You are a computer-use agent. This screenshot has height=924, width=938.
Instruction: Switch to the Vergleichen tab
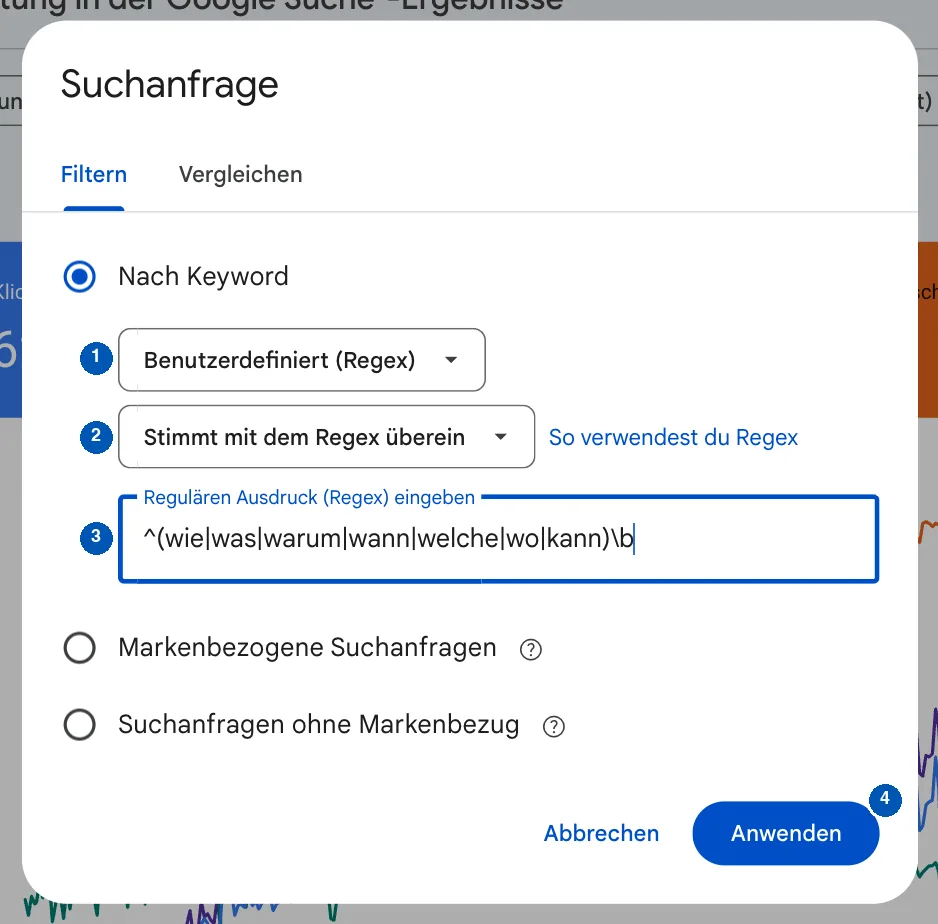(x=240, y=175)
